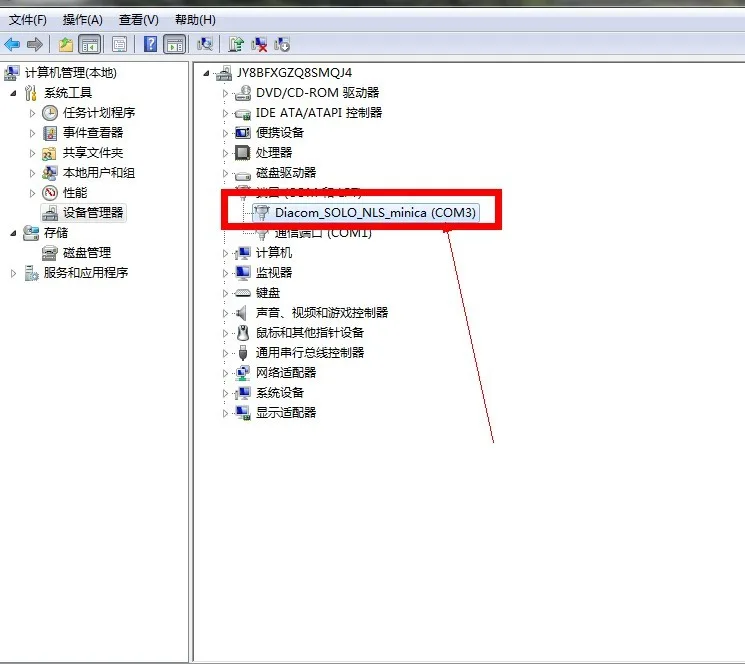Select 设备管理器 in the left tree
Screen dimensions: 745x664
tap(93, 213)
